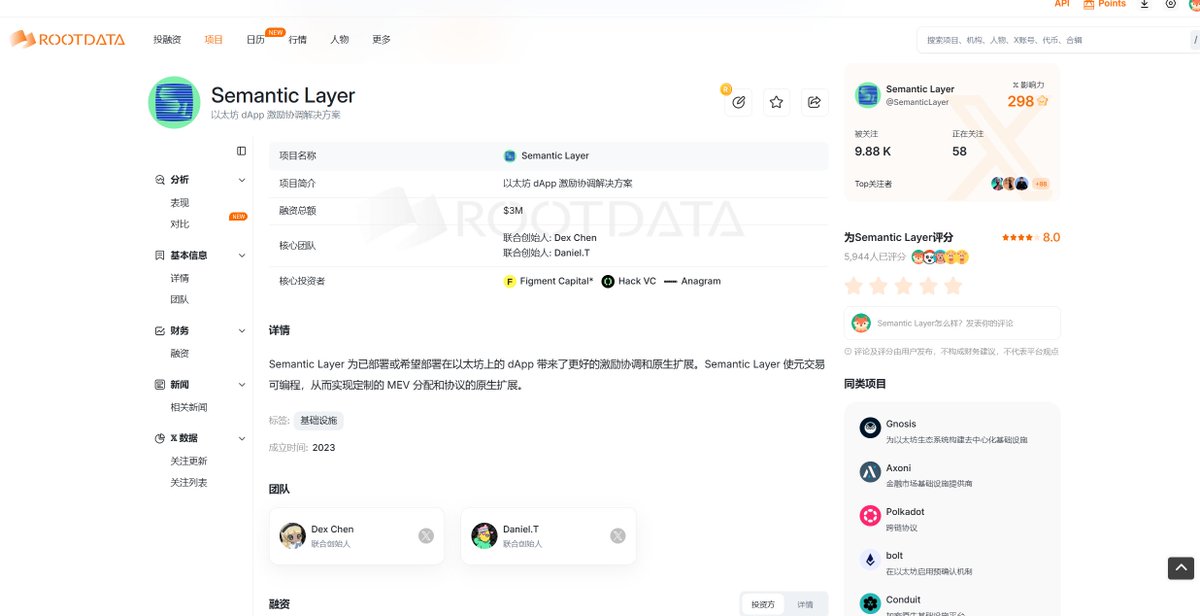Screen dimensions: 1200x616
Task: Go to 团队 in sidebar
Action: click(x=179, y=299)
